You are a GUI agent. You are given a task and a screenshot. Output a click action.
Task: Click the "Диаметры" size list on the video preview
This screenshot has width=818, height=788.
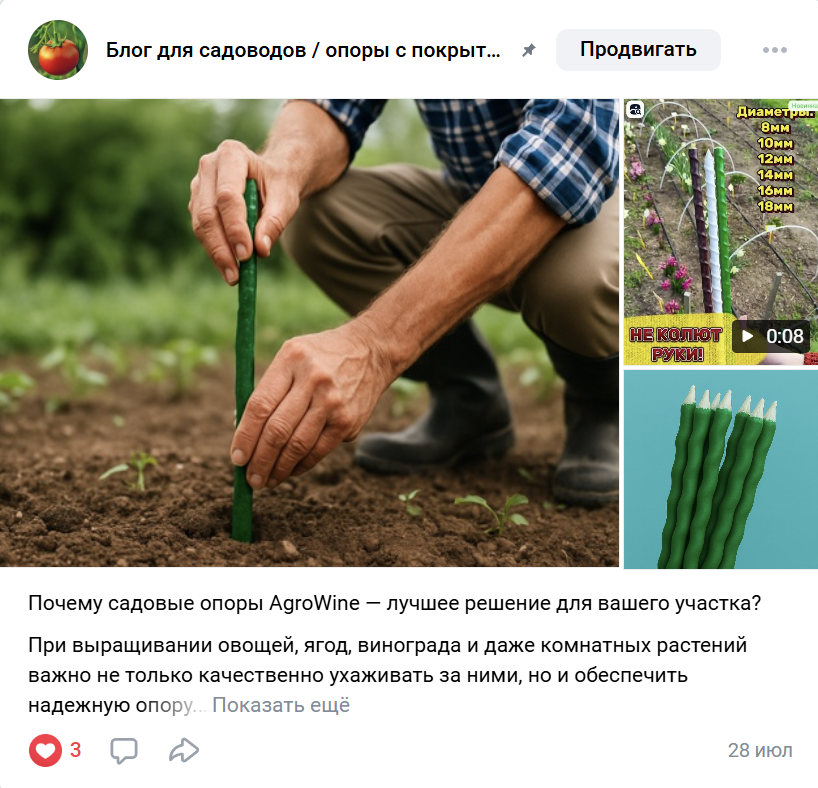775,159
